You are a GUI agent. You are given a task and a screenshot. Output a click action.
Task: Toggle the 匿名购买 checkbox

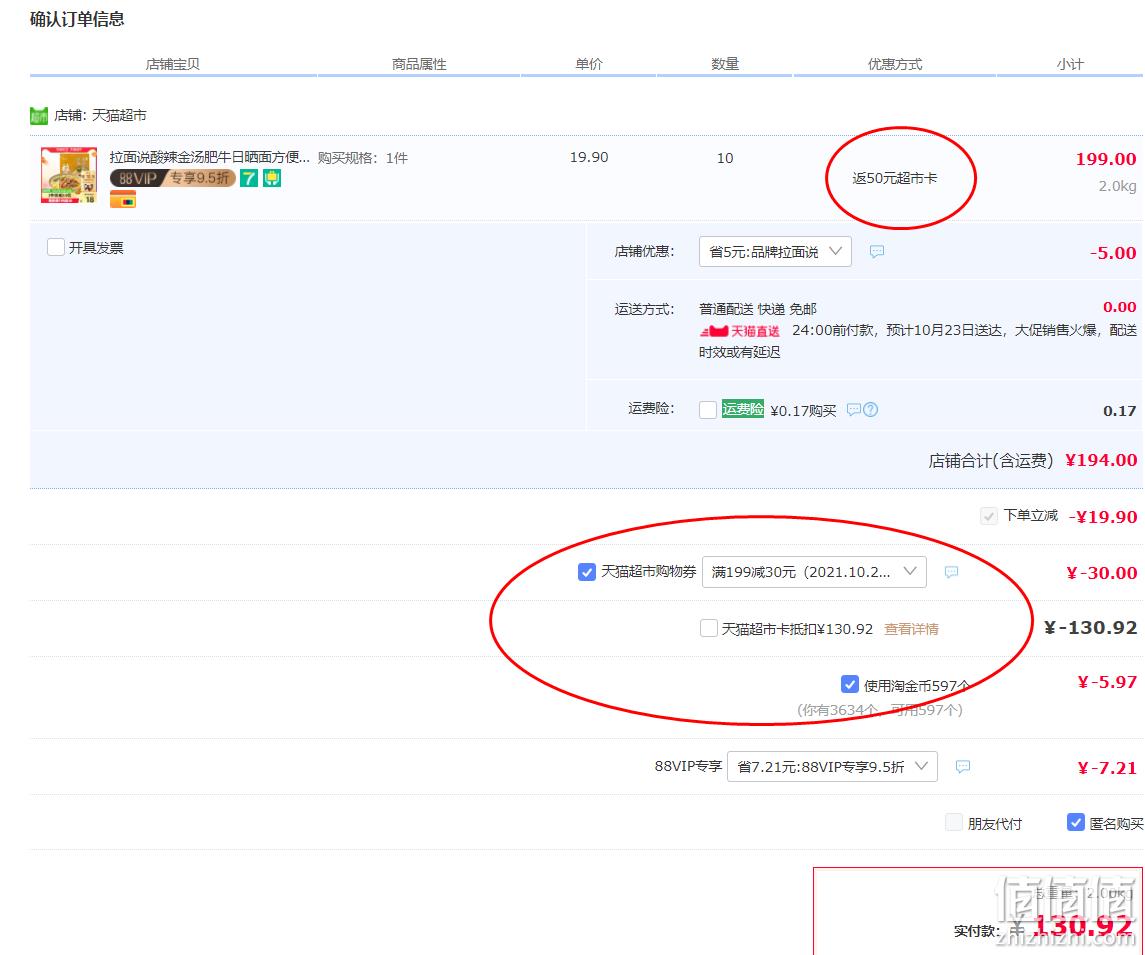click(x=1076, y=823)
